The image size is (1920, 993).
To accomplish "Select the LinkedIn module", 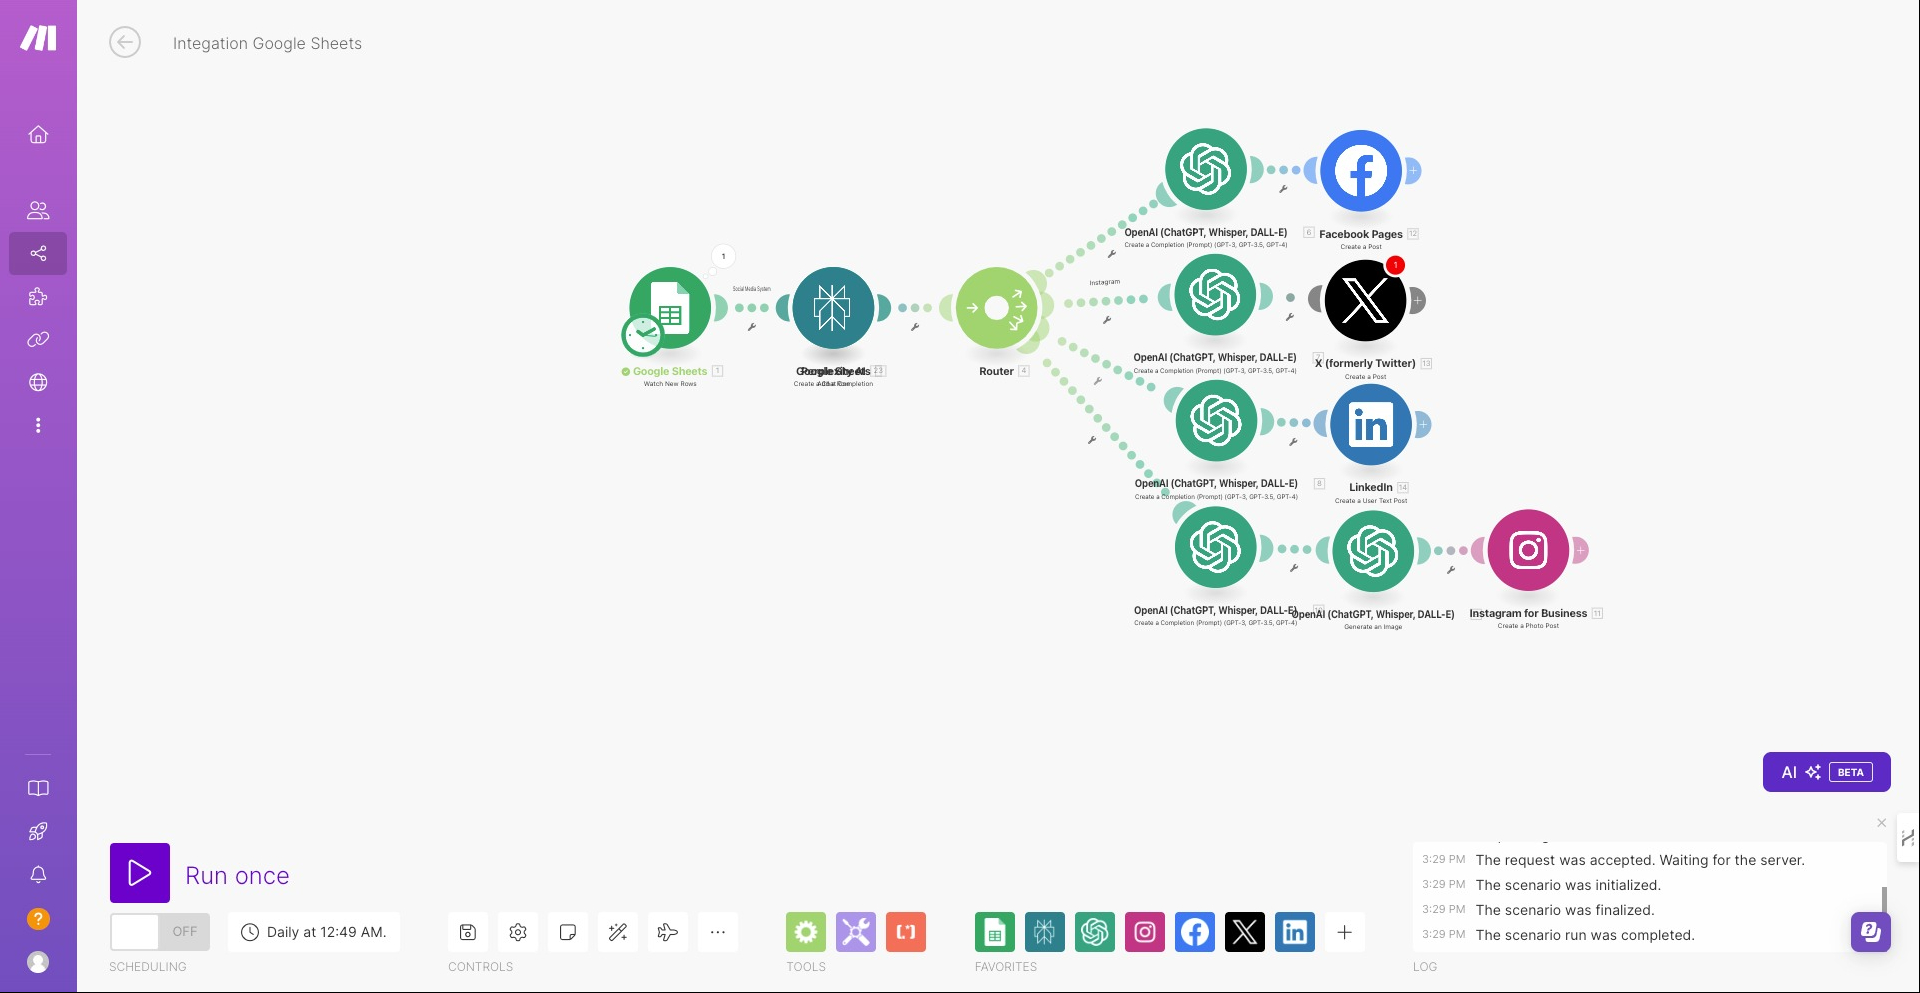I will point(1371,424).
